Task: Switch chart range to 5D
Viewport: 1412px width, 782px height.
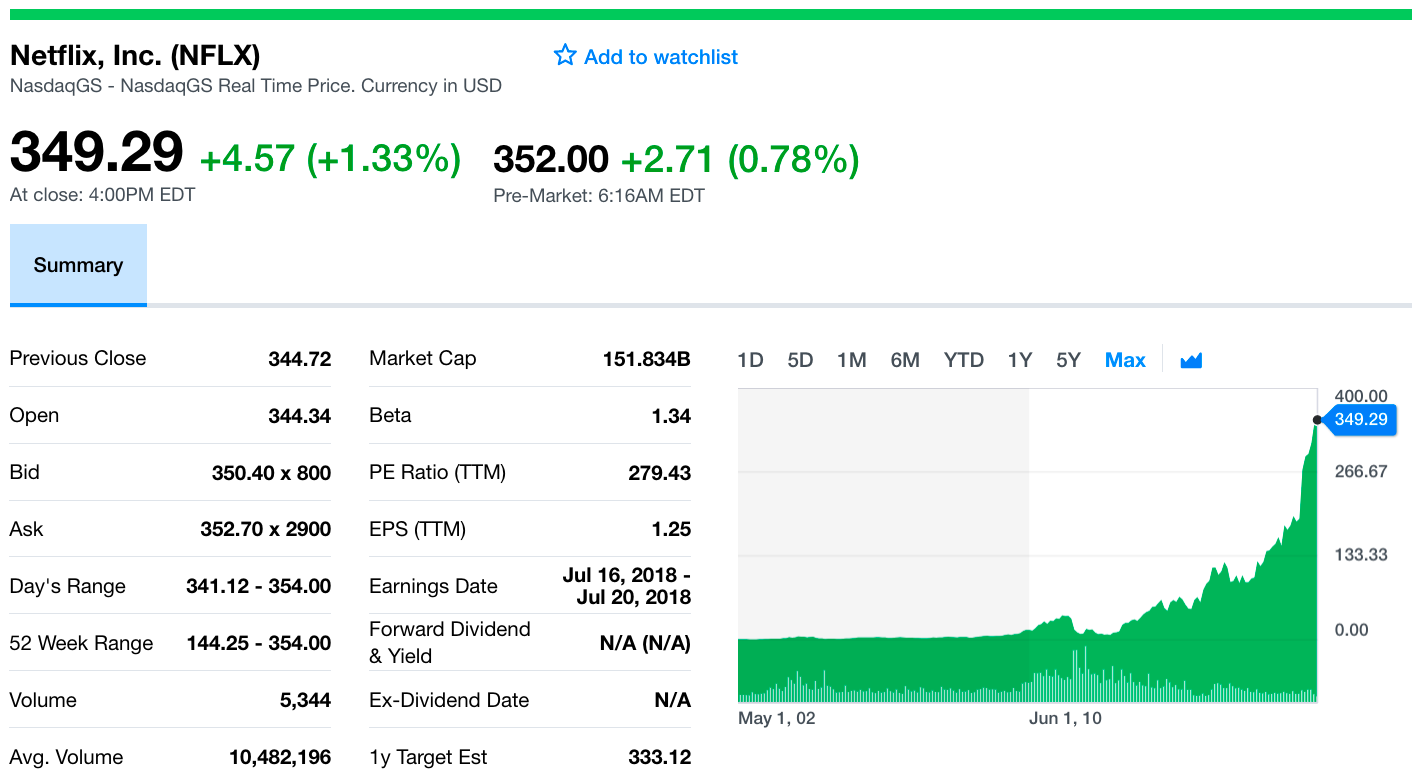Action: (800, 360)
